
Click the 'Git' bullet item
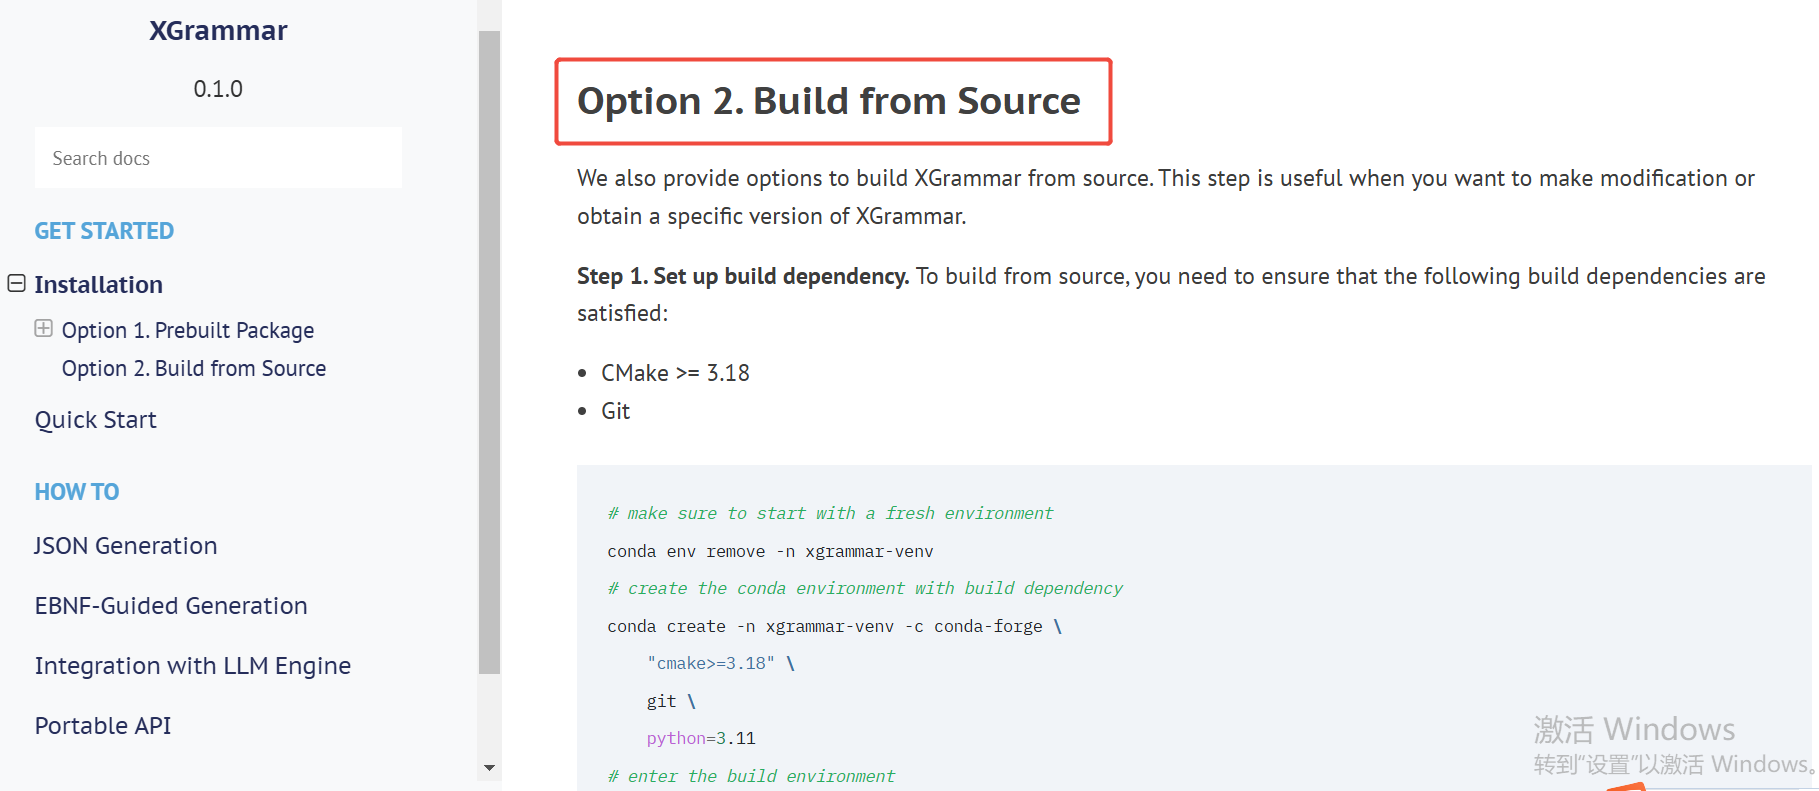615,411
